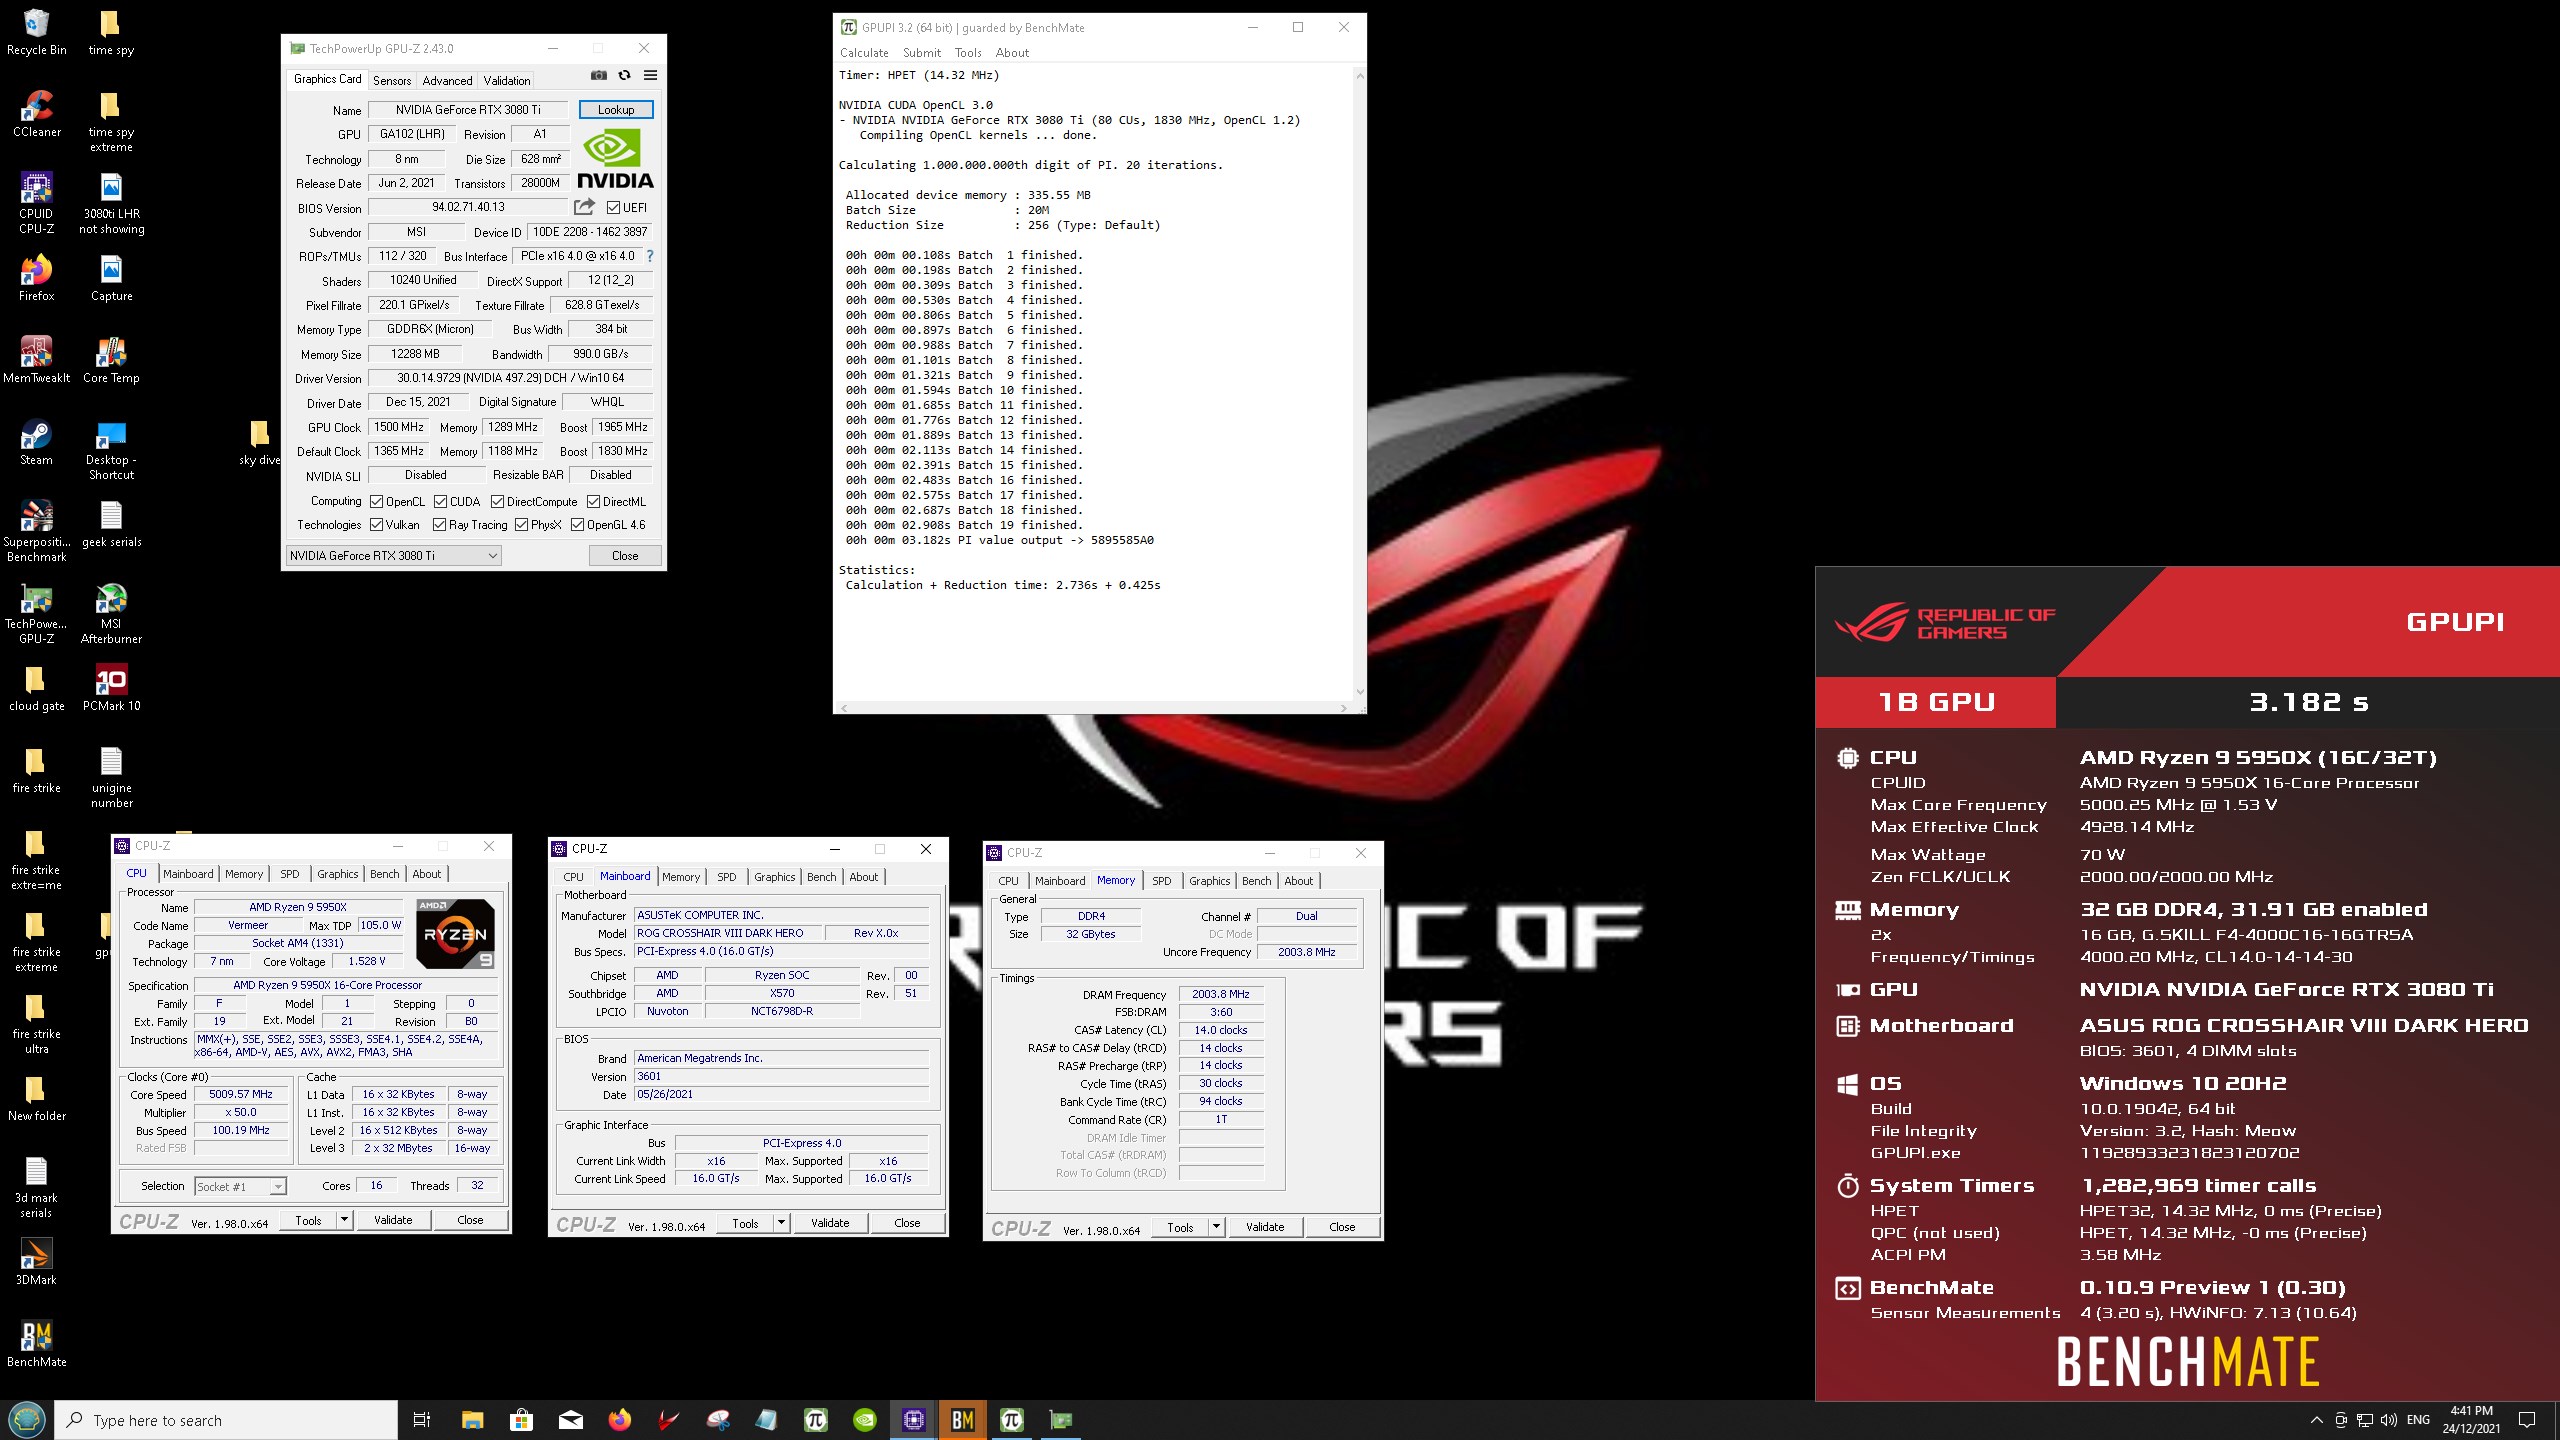The height and width of the screenshot is (1440, 2560).
Task: Click Tools button in CPU-Z Memory window
Action: coord(1180,1227)
